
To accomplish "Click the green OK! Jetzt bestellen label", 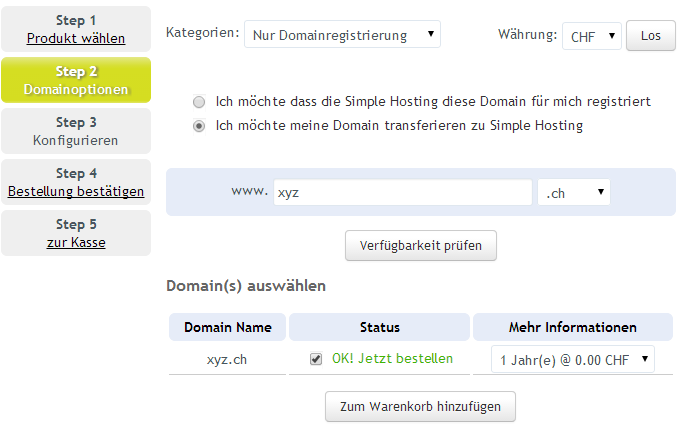I will click(392, 359).
